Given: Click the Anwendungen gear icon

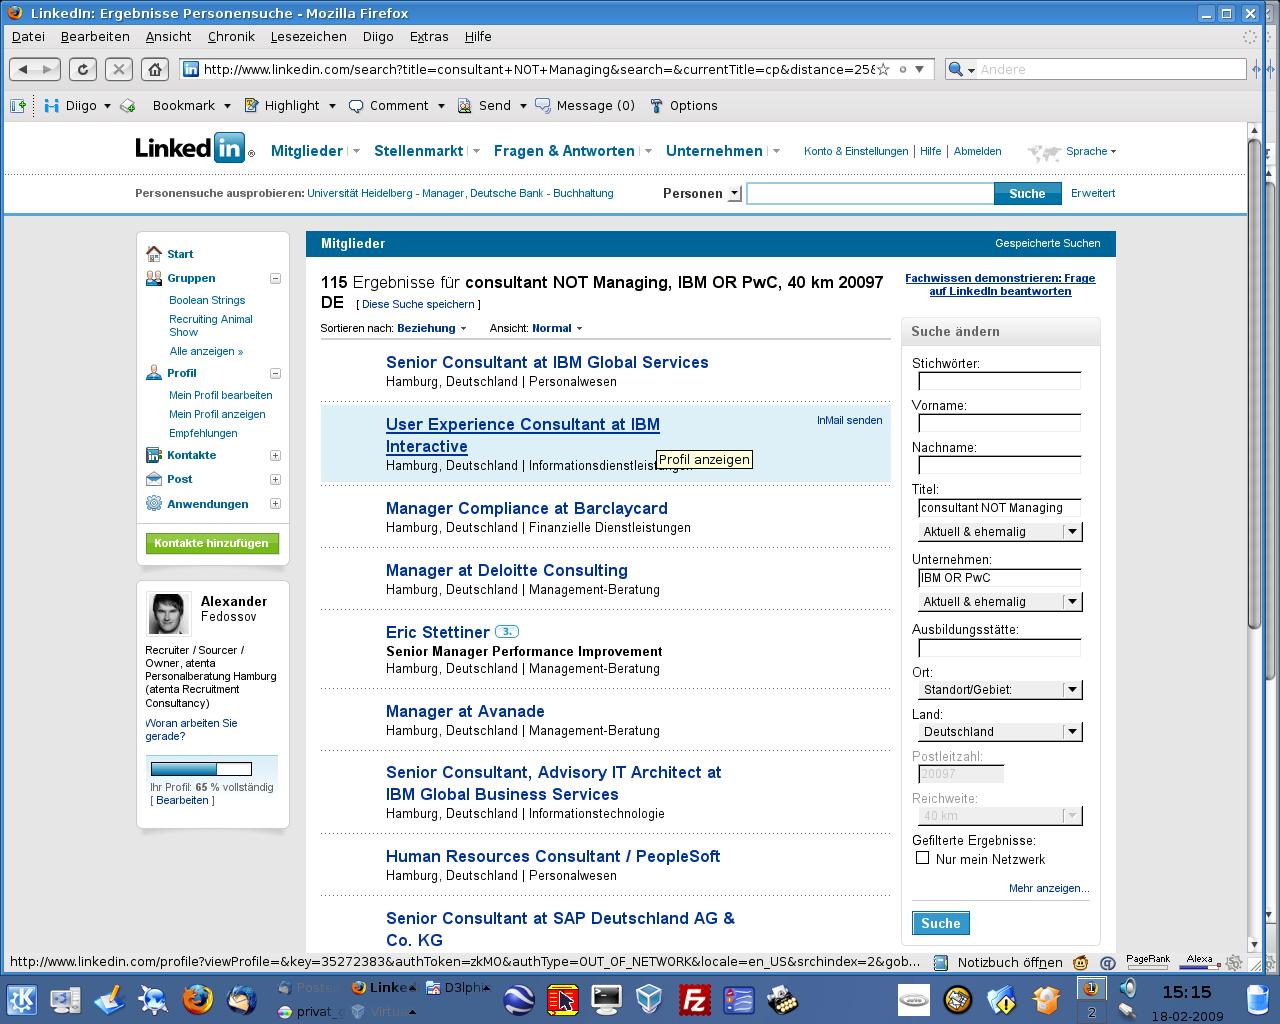Looking at the screenshot, I should coord(153,504).
